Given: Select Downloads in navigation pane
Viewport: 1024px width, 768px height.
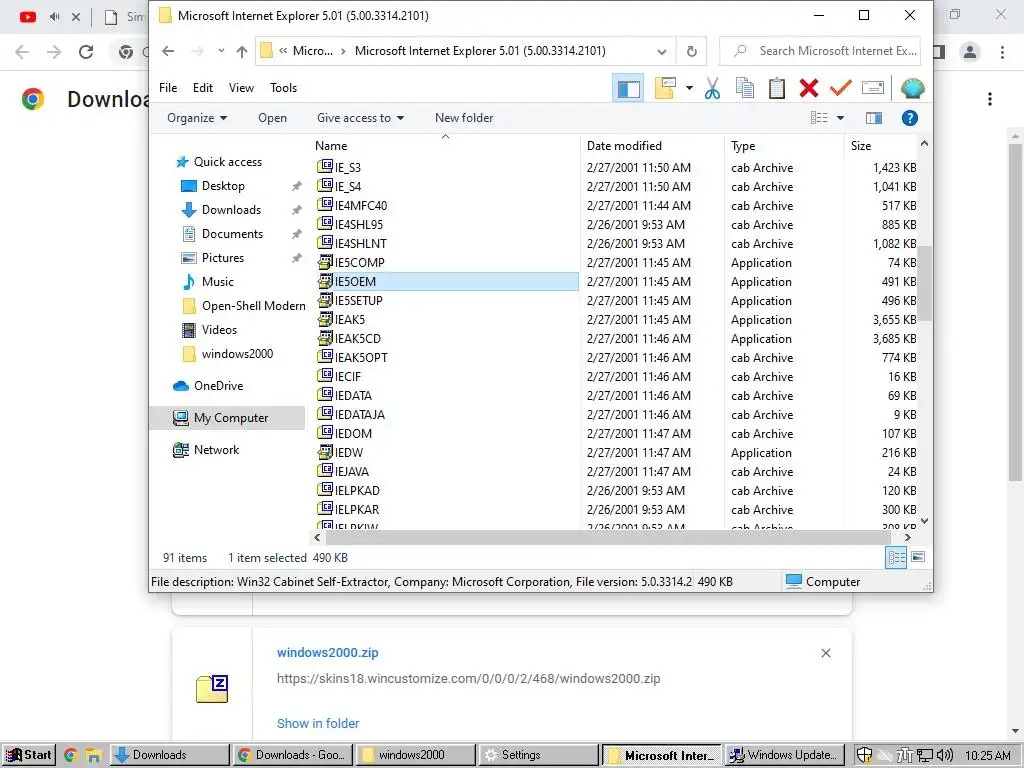Looking at the screenshot, I should 231,210.
